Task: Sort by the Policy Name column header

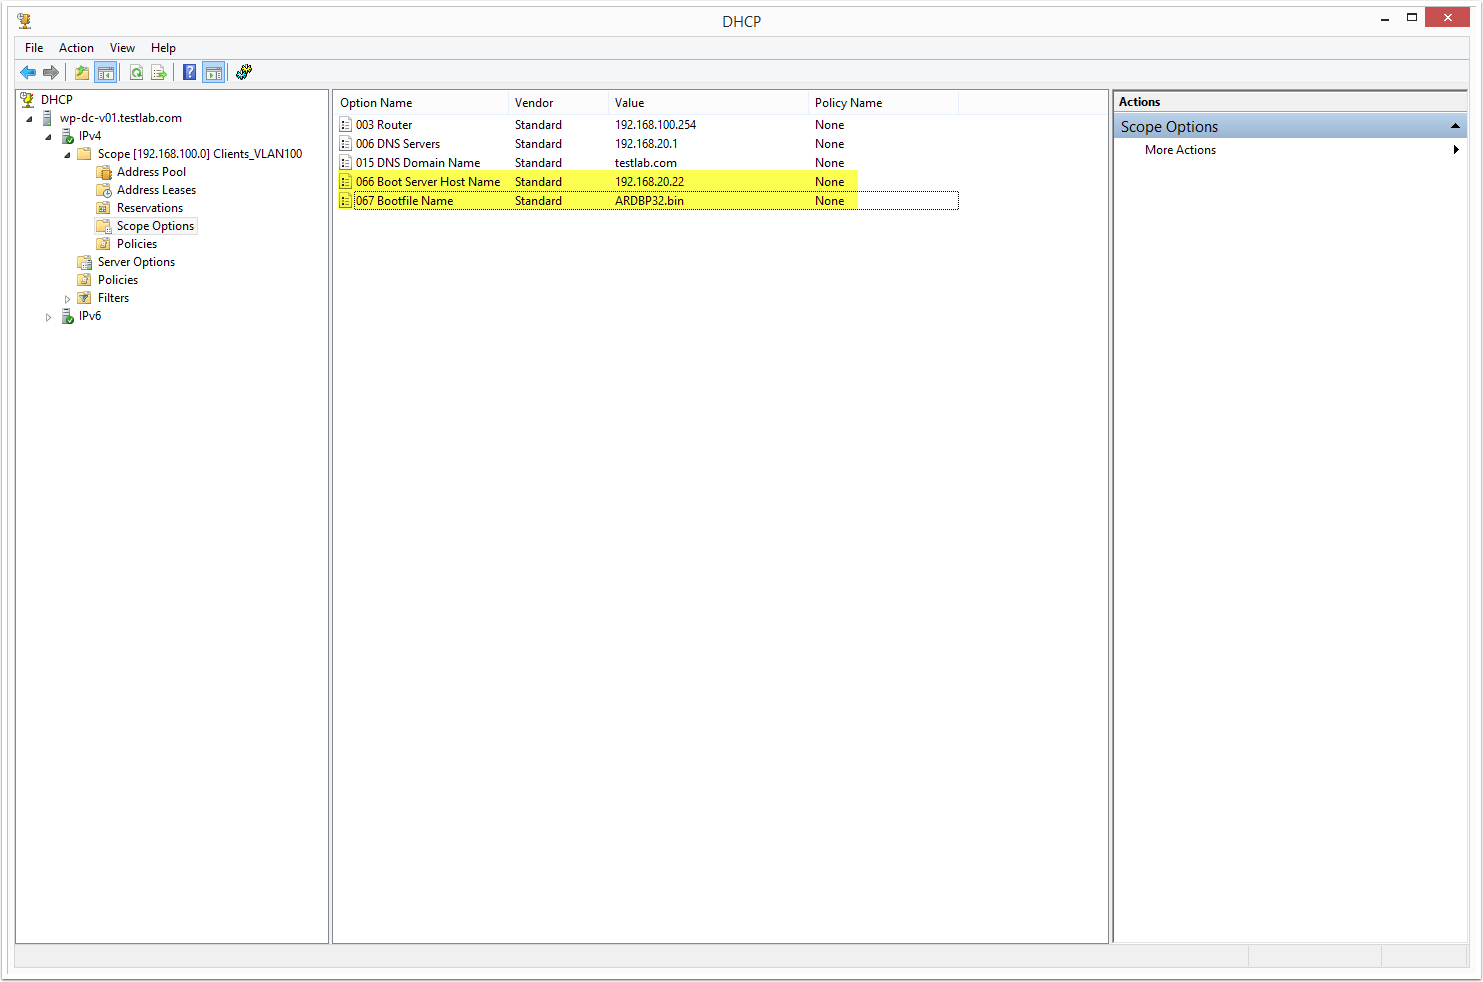Action: tap(883, 103)
